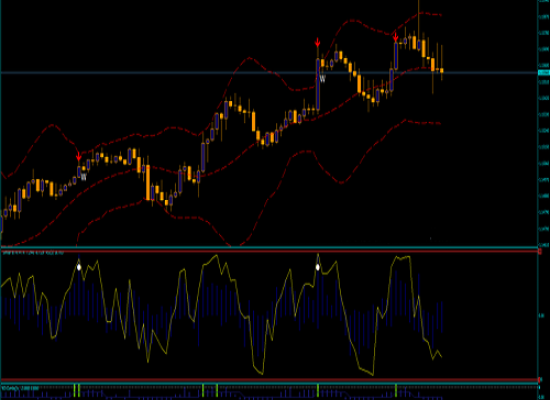Click the tall blue bullish candle under the middle arrow
Viewport: 550px width, 400px height.
point(318,84)
